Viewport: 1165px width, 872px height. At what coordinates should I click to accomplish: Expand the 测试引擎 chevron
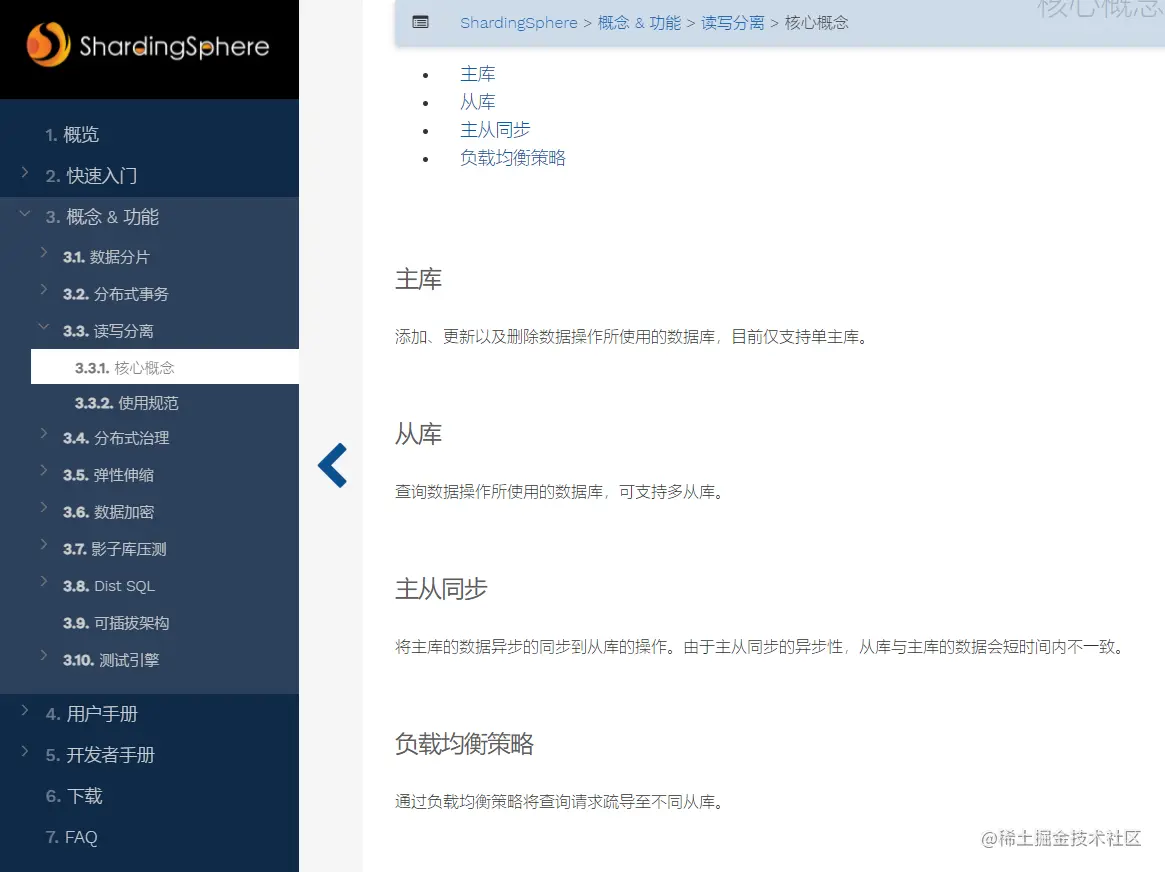click(x=44, y=655)
